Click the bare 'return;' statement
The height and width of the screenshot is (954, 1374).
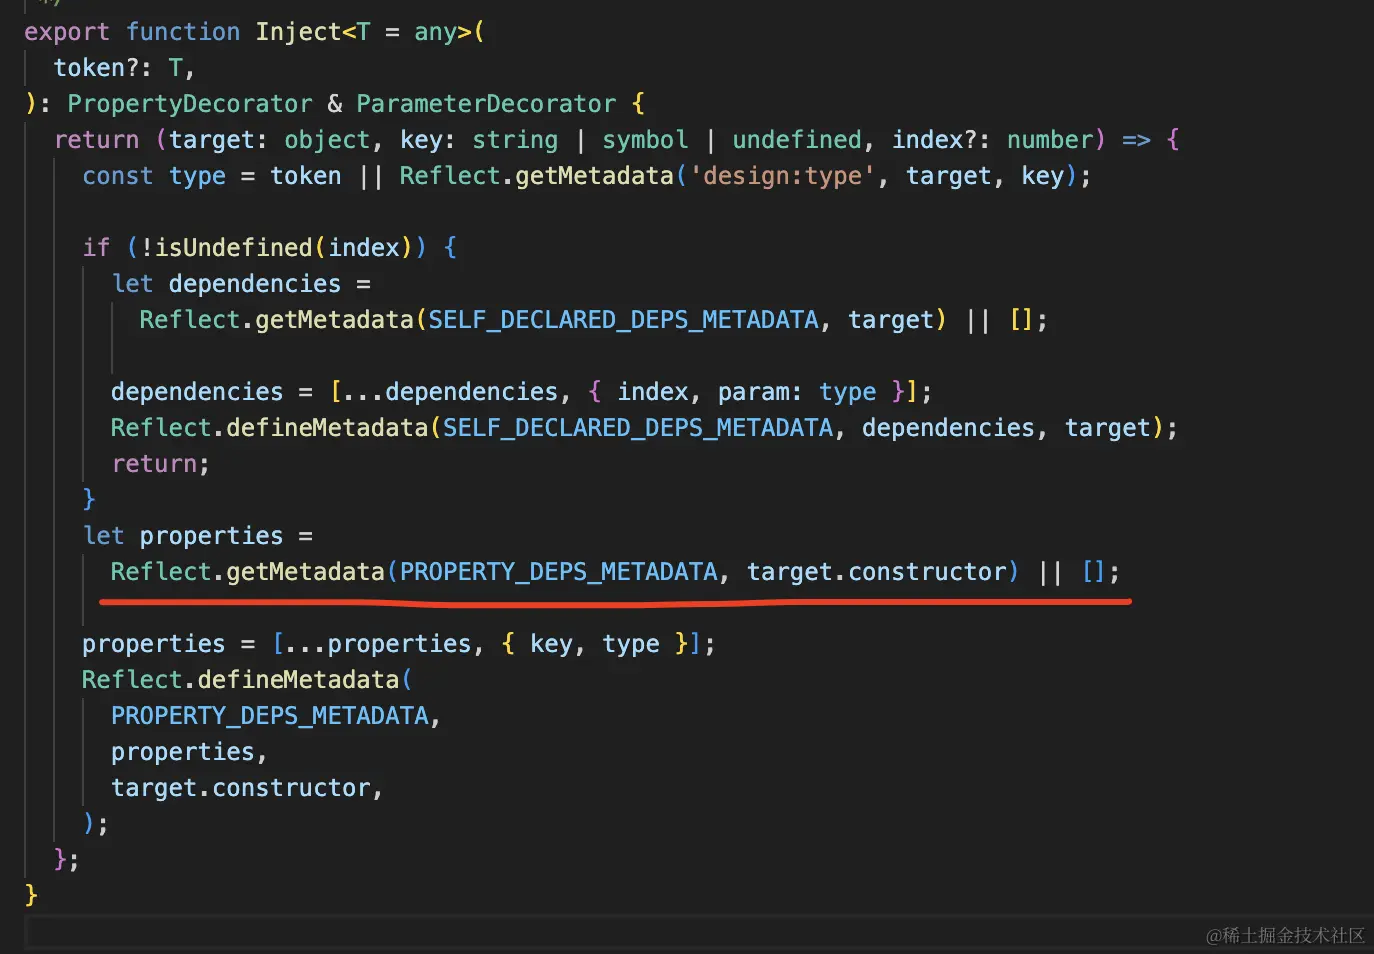click(161, 464)
